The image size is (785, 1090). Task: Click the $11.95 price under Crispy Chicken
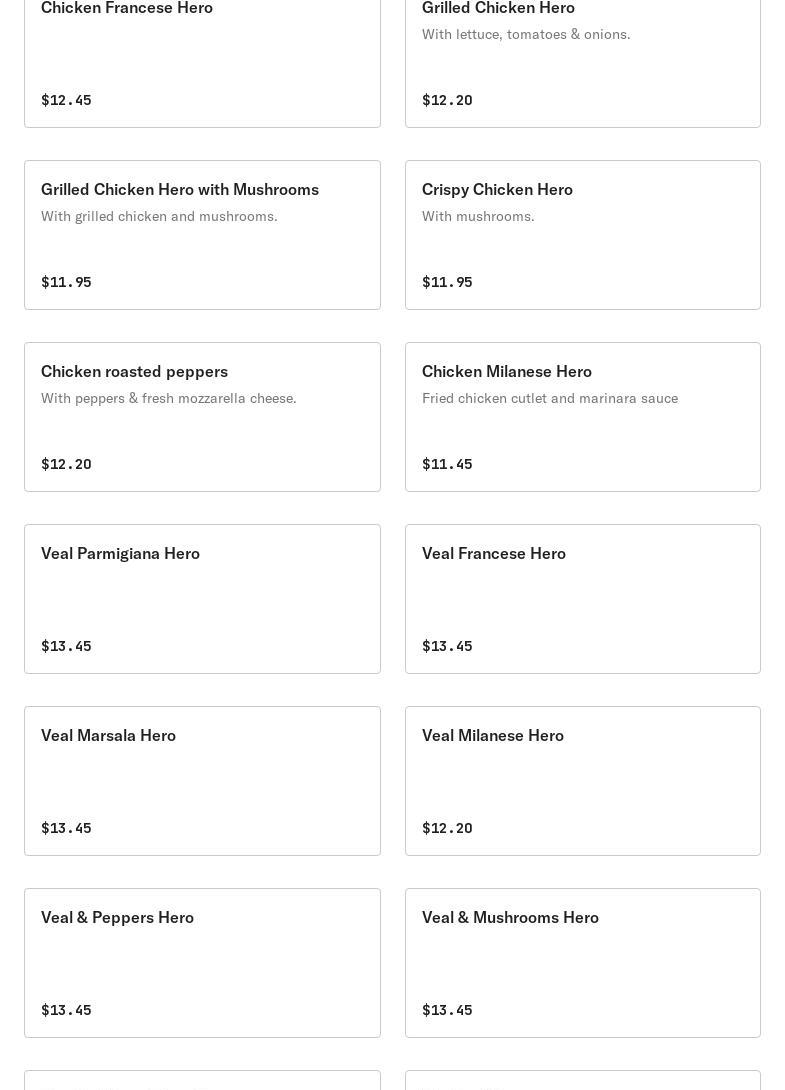tap(447, 282)
